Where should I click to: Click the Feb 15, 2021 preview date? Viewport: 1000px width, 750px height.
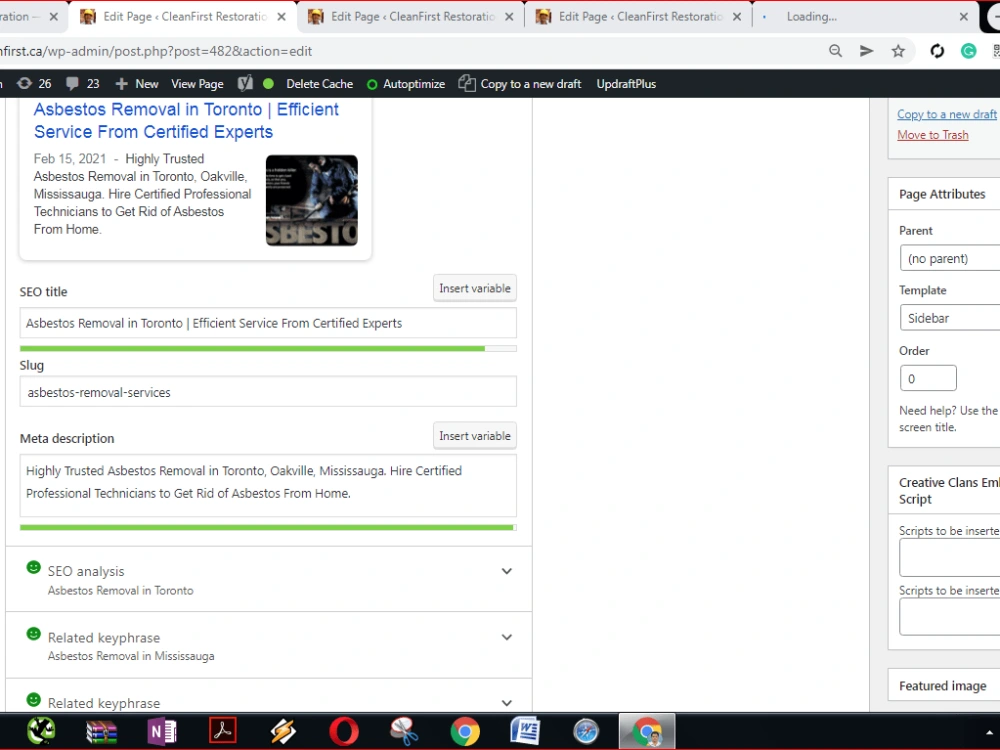[x=70, y=159]
